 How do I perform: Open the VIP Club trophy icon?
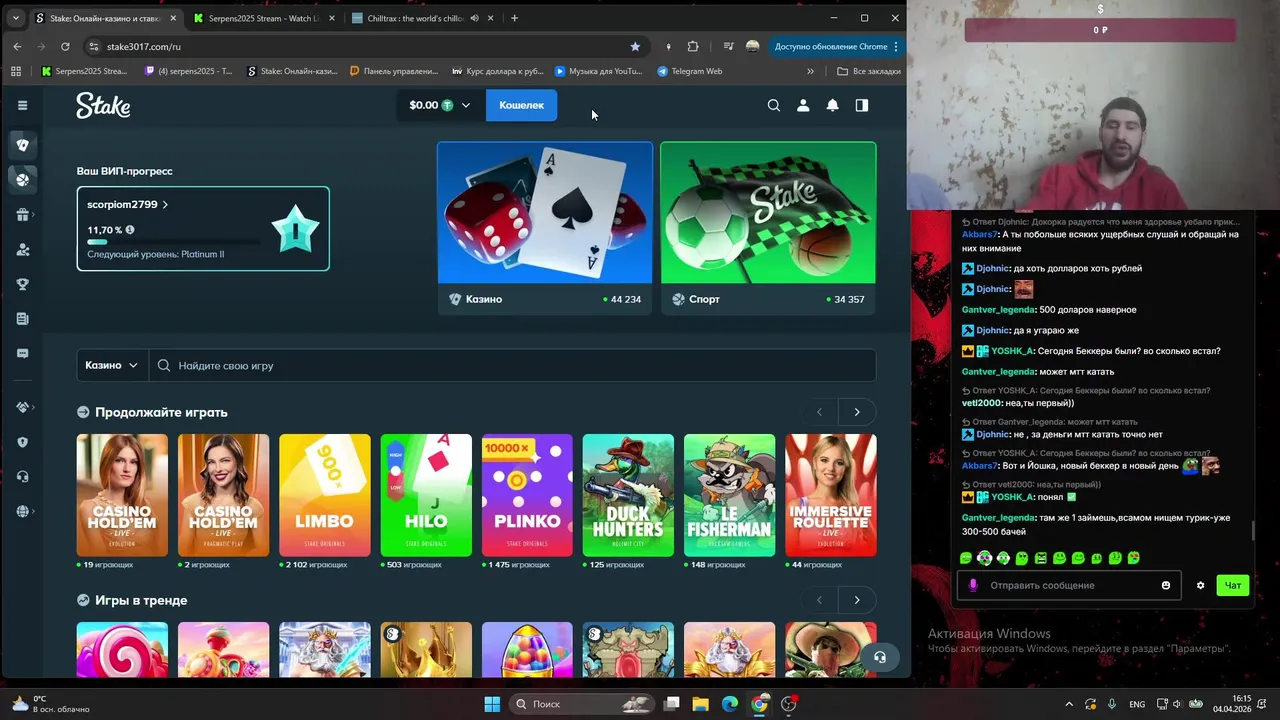(x=22, y=284)
